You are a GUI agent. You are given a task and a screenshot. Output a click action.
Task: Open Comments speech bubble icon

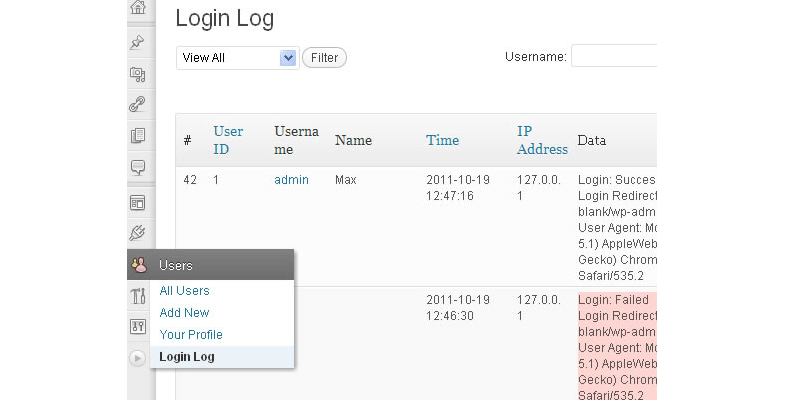tap(138, 166)
